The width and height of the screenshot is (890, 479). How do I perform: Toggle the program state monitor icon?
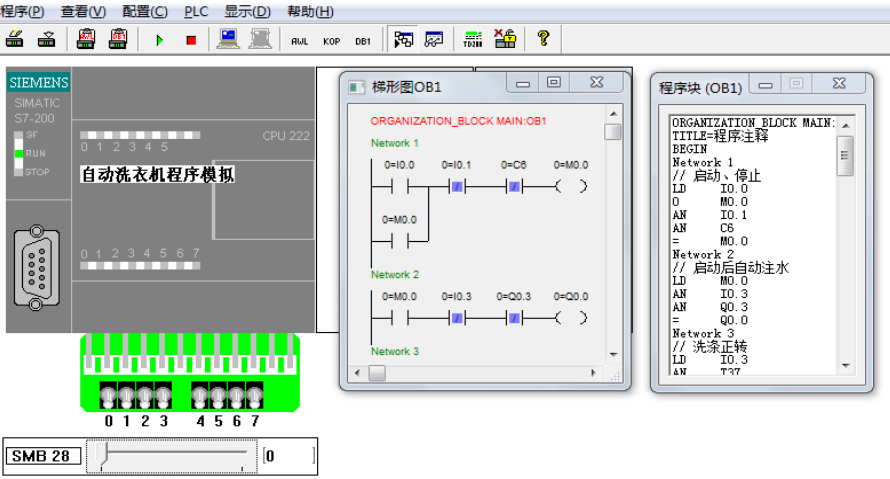click(404, 39)
